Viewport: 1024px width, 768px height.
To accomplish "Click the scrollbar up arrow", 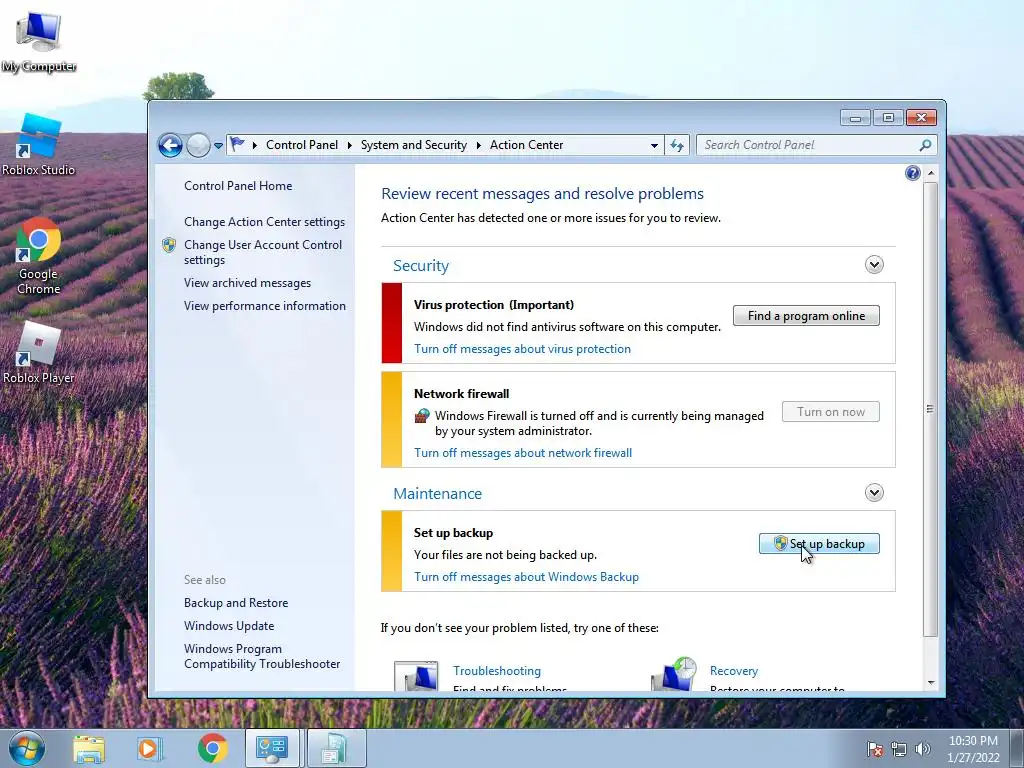I will [x=931, y=173].
